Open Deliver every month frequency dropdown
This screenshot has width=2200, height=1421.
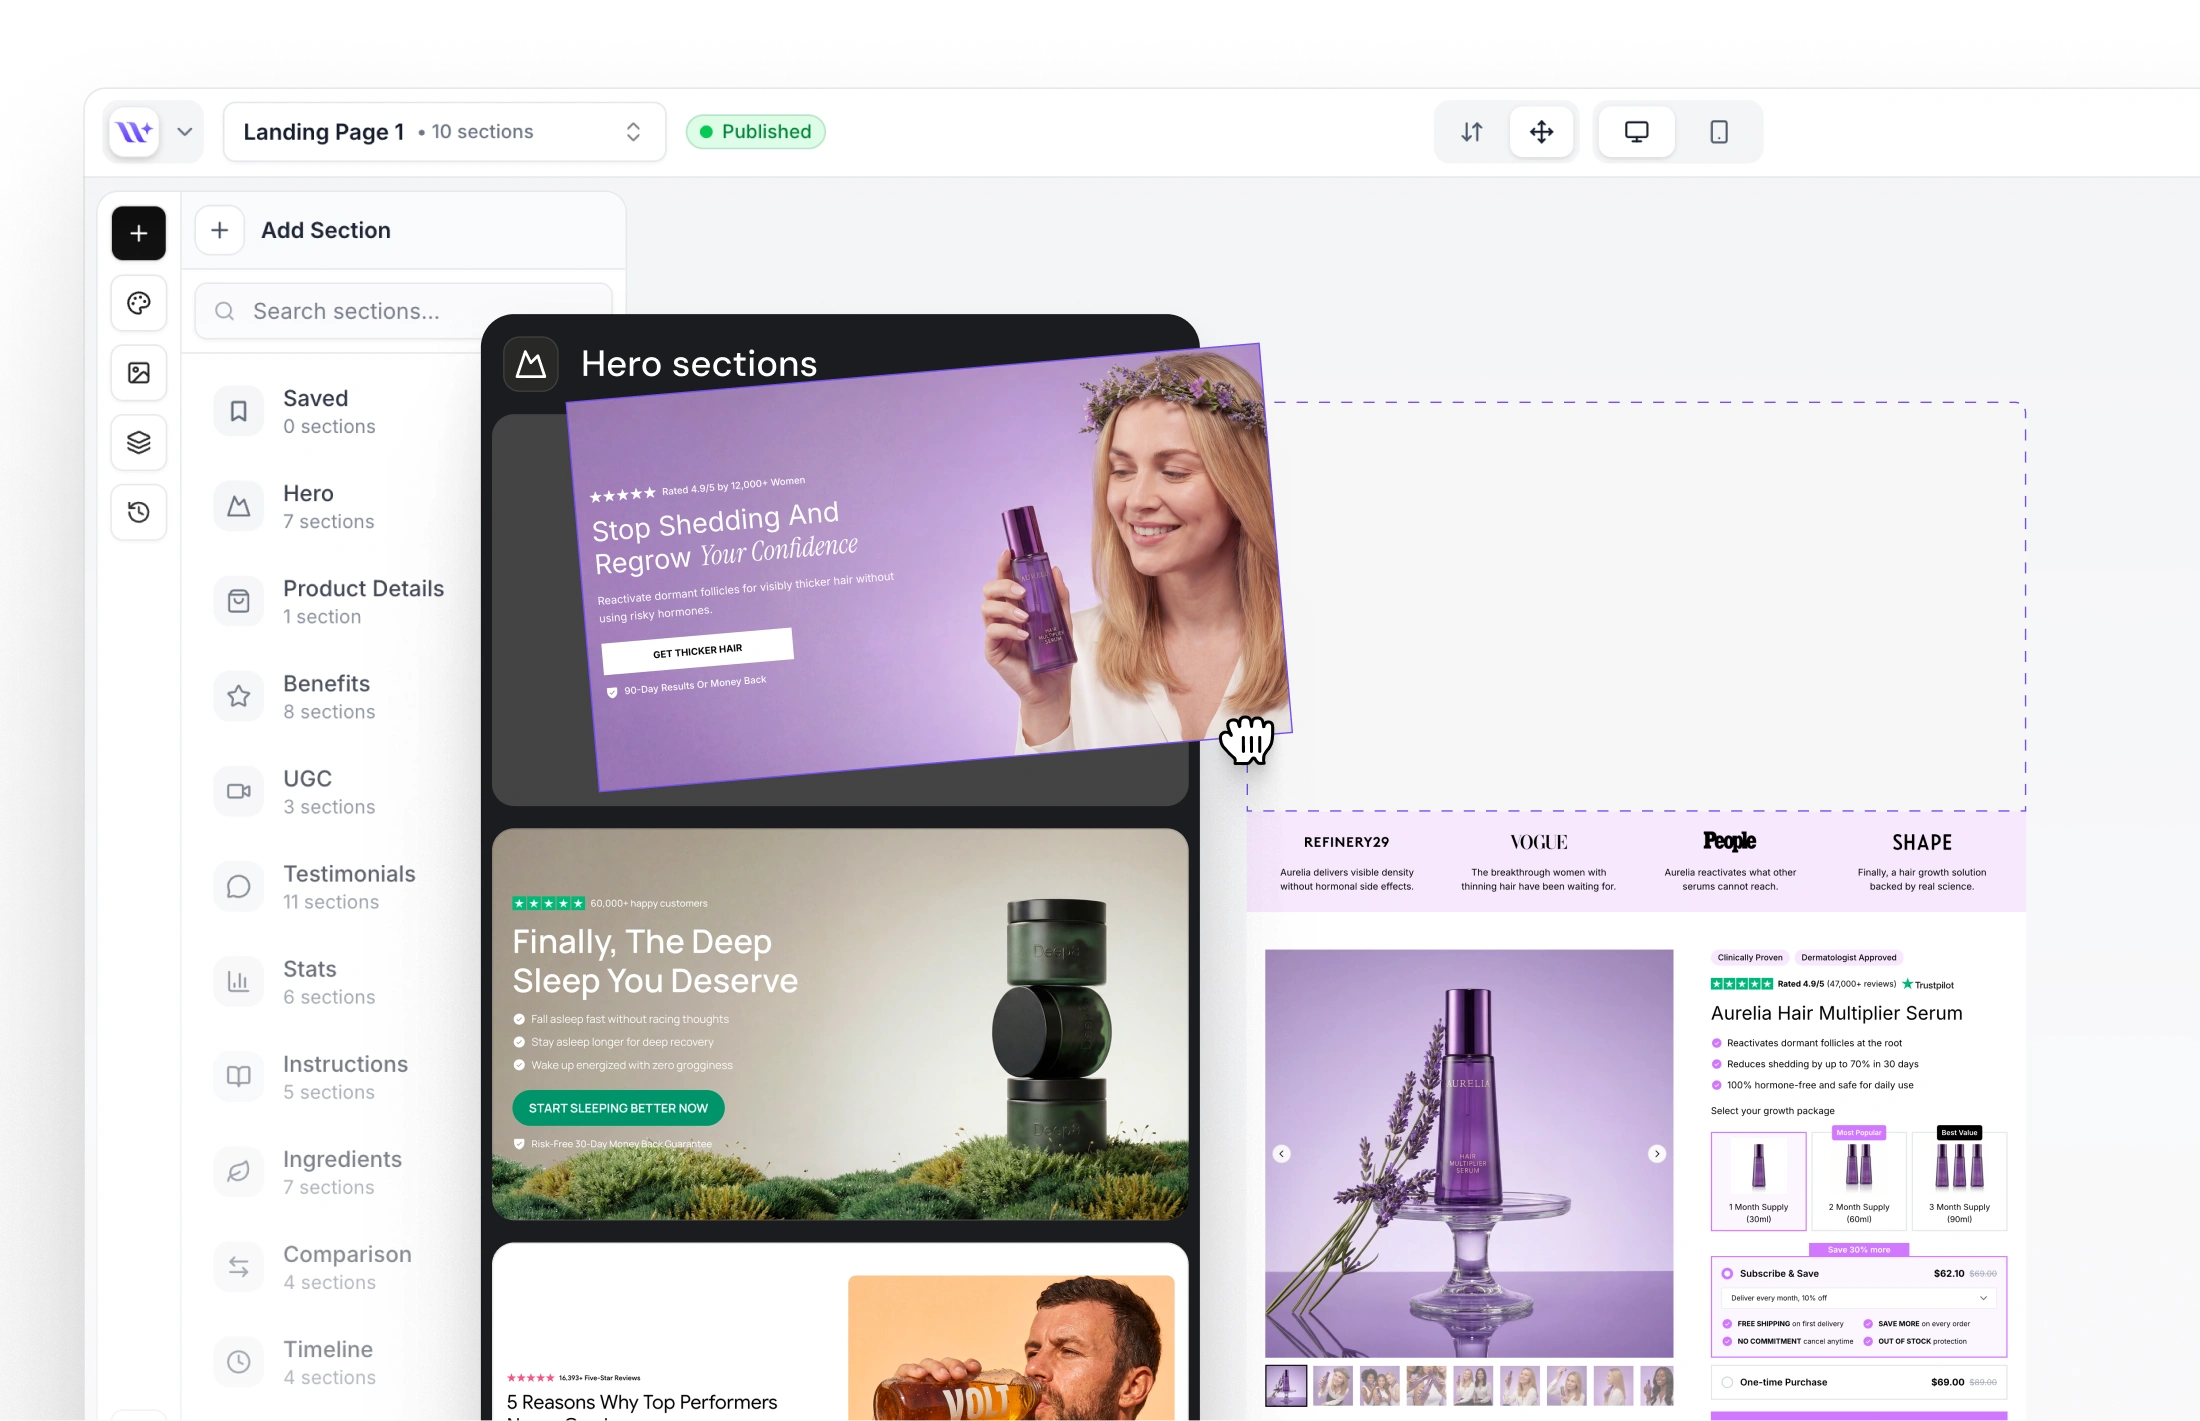point(1858,1298)
